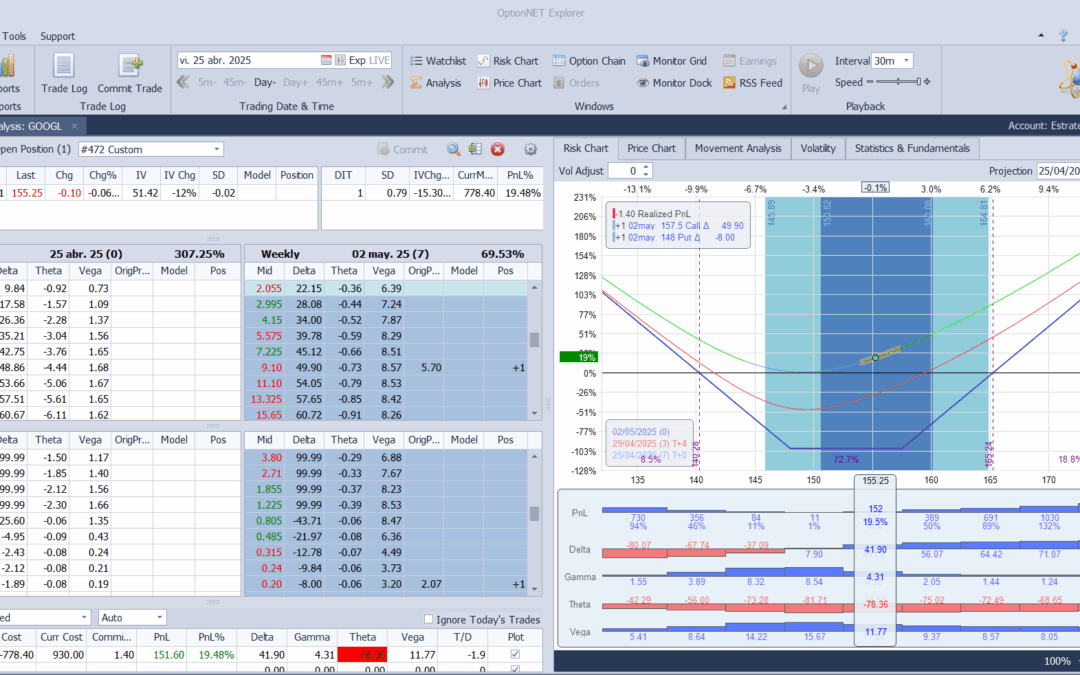Jump forward with the double-right arrow
Screen dimensions: 1080x675
(x=388, y=83)
